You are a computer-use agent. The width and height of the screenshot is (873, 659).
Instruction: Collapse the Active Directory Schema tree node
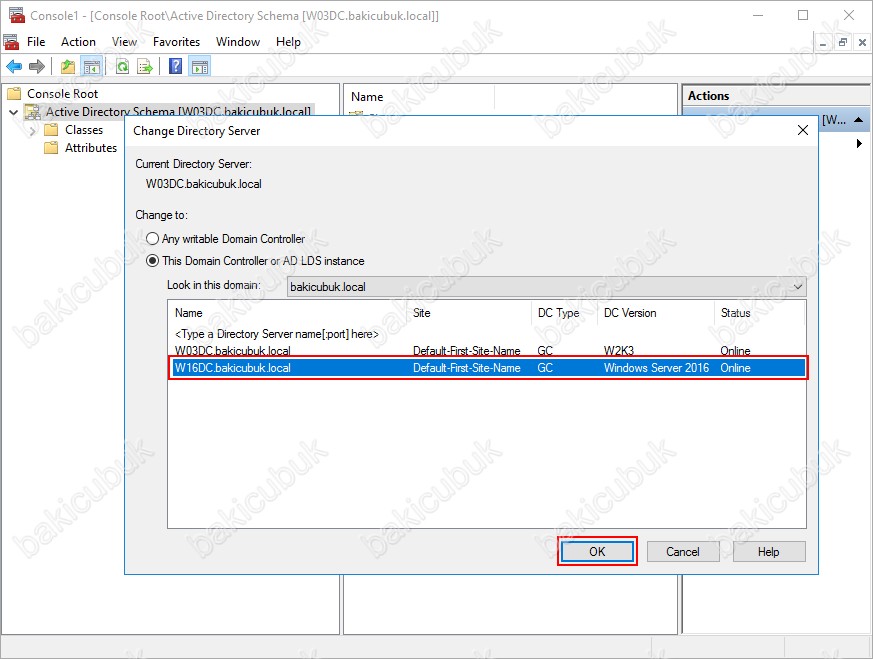point(14,112)
